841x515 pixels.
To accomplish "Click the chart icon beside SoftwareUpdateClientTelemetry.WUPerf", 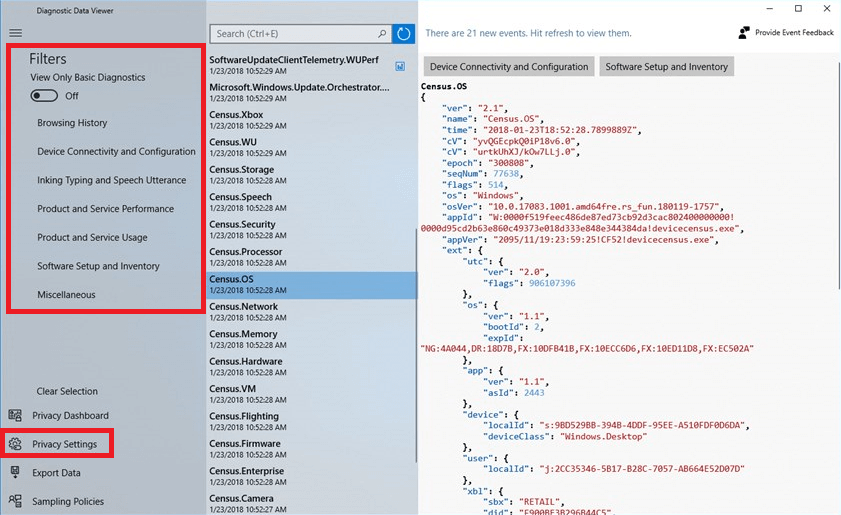I will tap(400, 67).
